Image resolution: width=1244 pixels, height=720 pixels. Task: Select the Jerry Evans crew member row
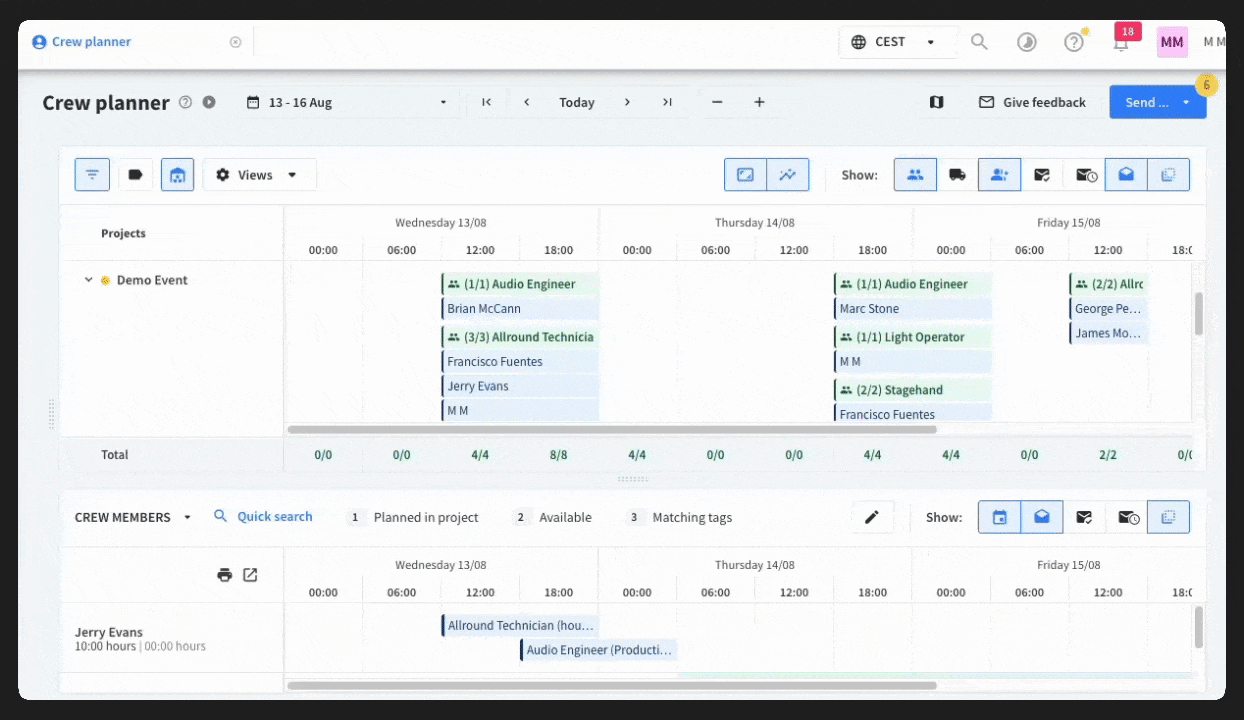point(172,638)
